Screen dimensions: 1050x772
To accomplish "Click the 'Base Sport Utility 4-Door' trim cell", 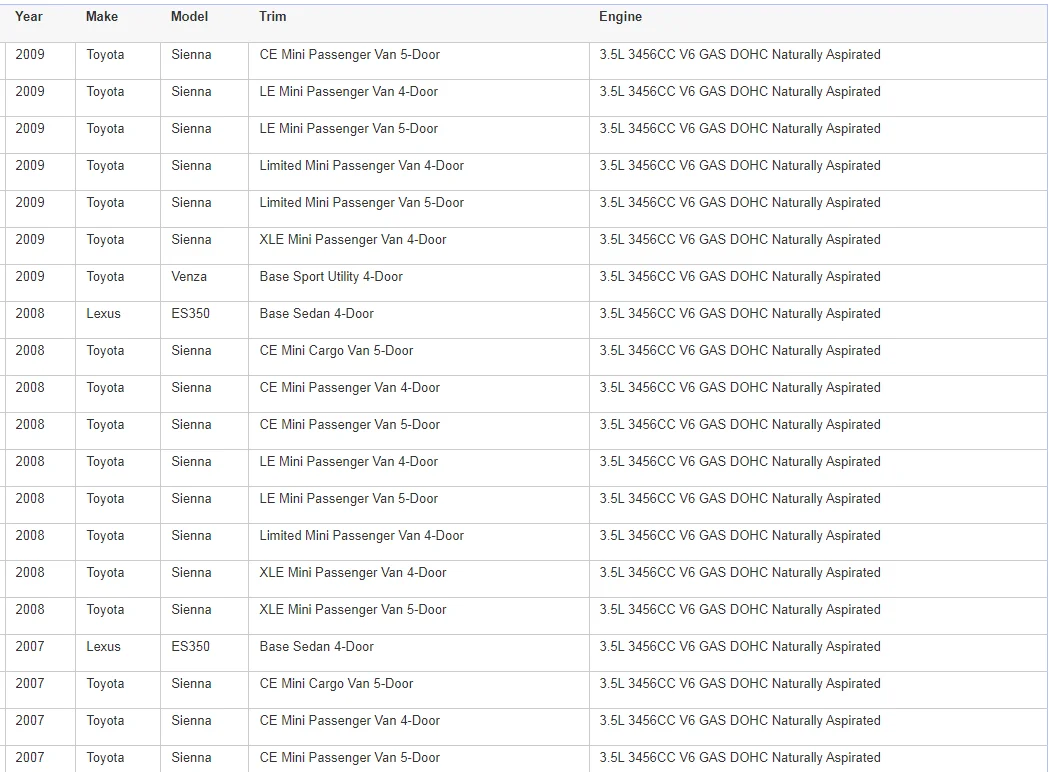I will tap(331, 277).
